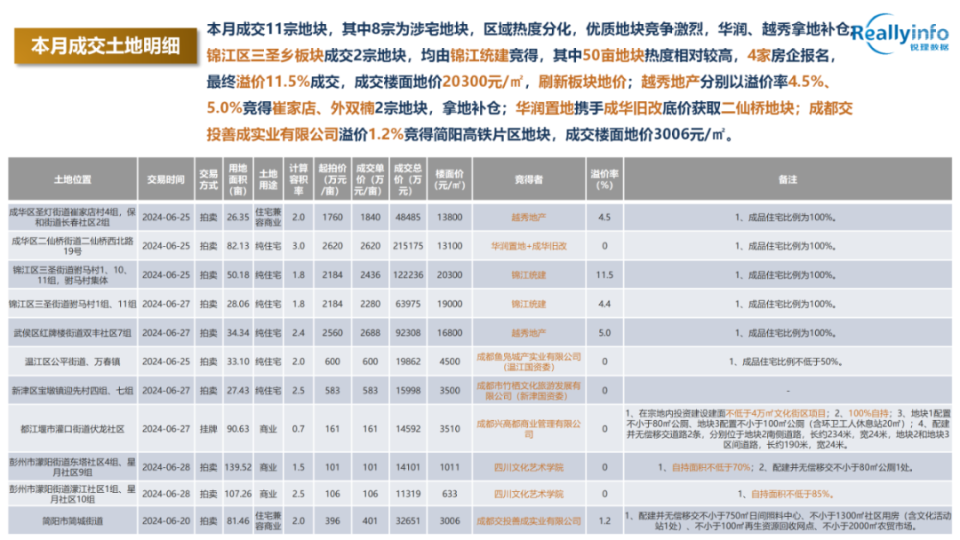Select the 成华区圣灯街道崔家店村4组 location cell

73,217
